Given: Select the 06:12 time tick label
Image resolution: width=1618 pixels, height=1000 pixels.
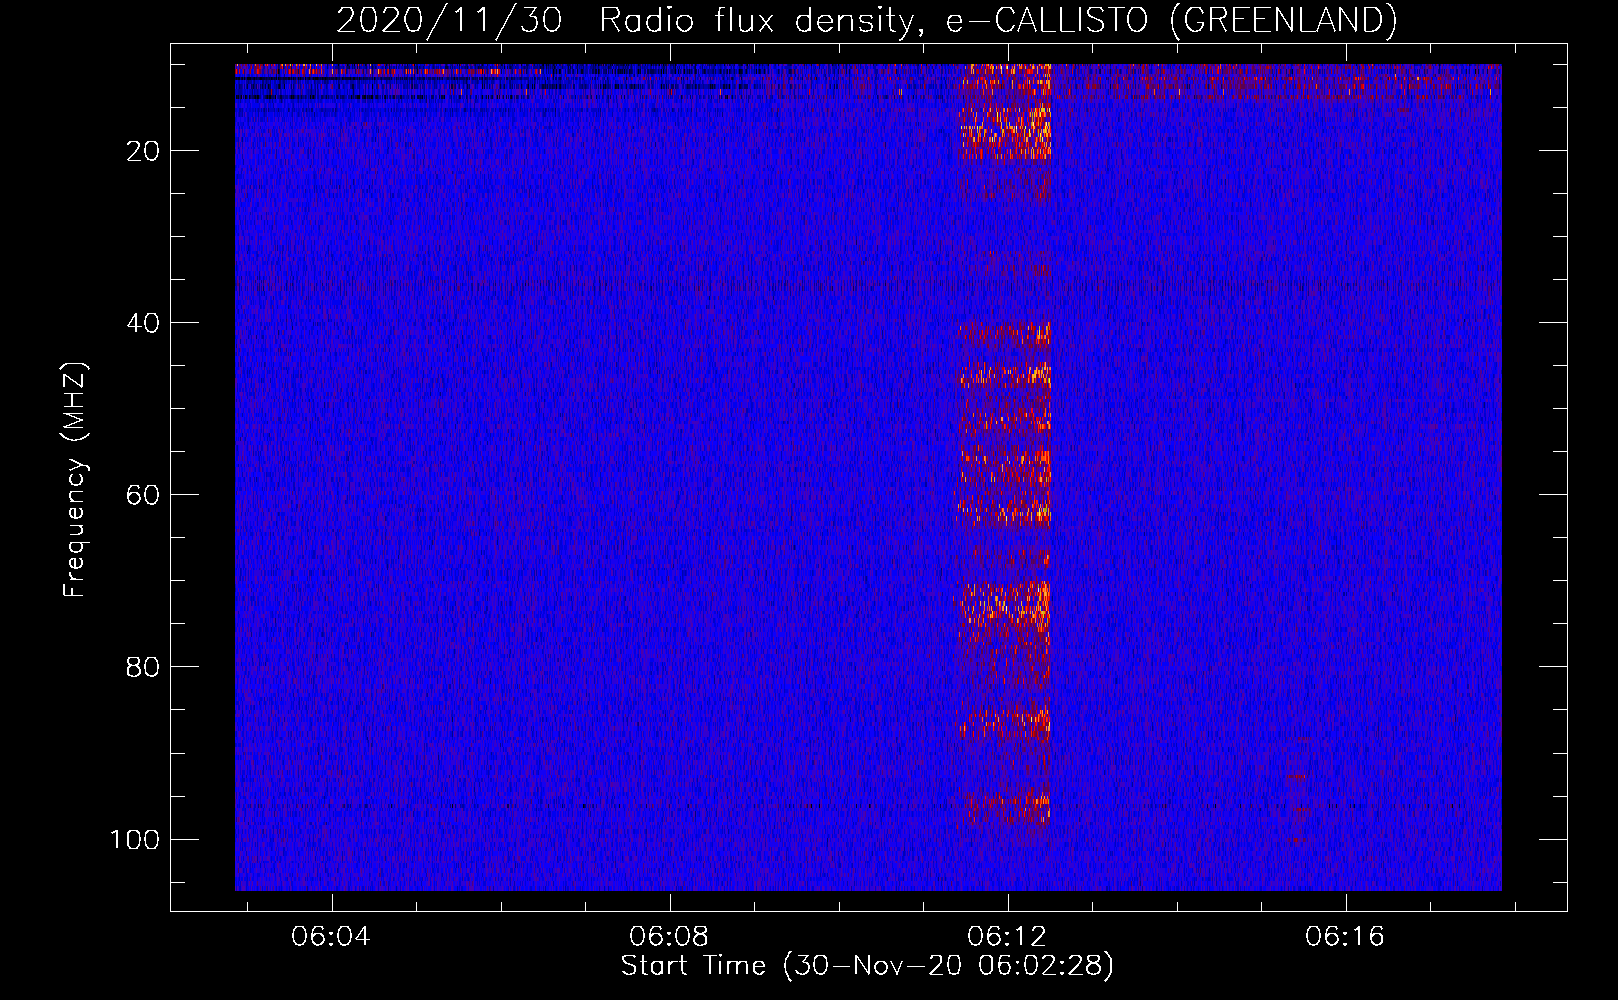Looking at the screenshot, I should [x=1007, y=936].
